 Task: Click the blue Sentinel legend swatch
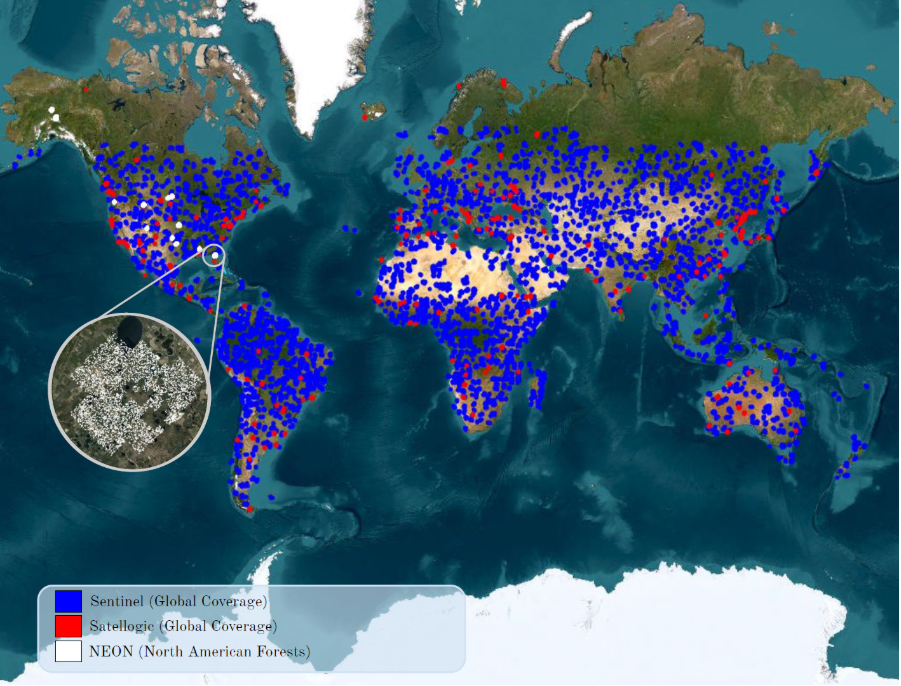click(x=68, y=601)
